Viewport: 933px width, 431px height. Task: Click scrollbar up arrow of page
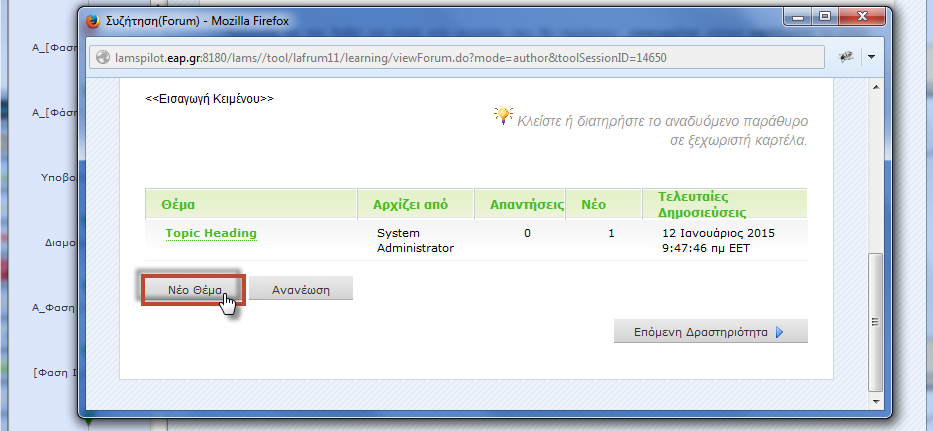tap(875, 88)
